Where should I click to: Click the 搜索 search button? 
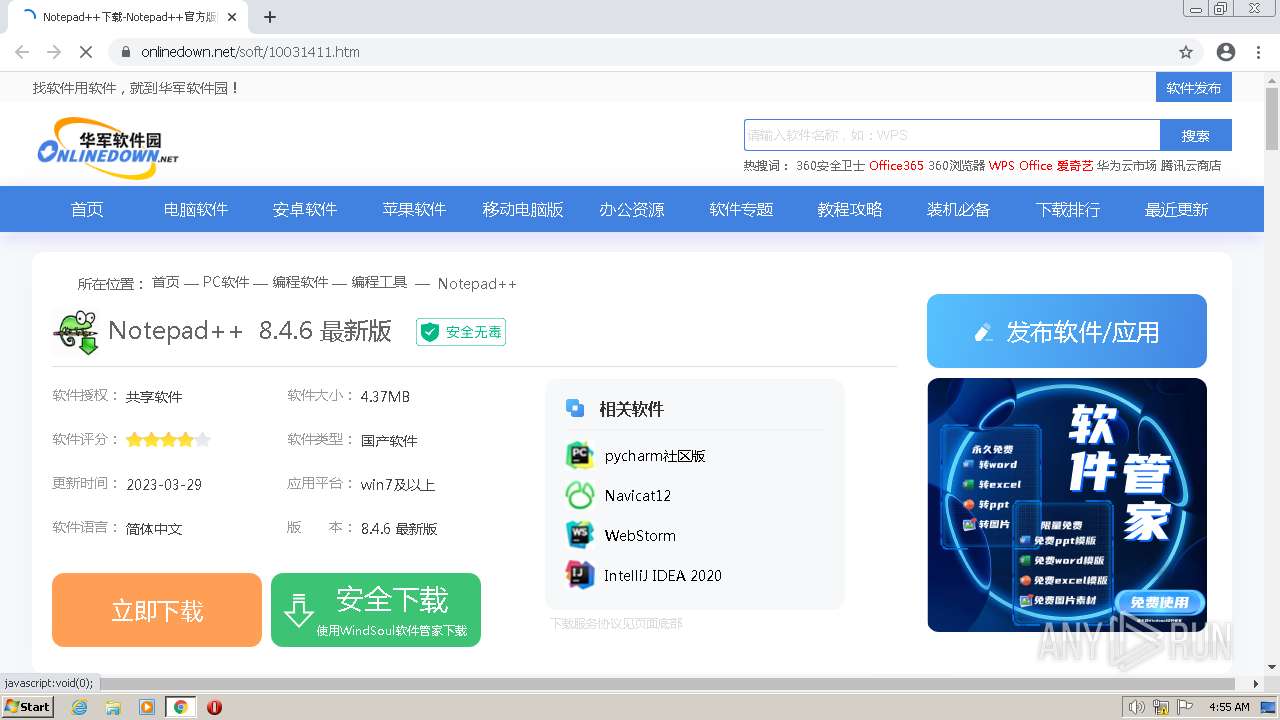tap(1196, 135)
